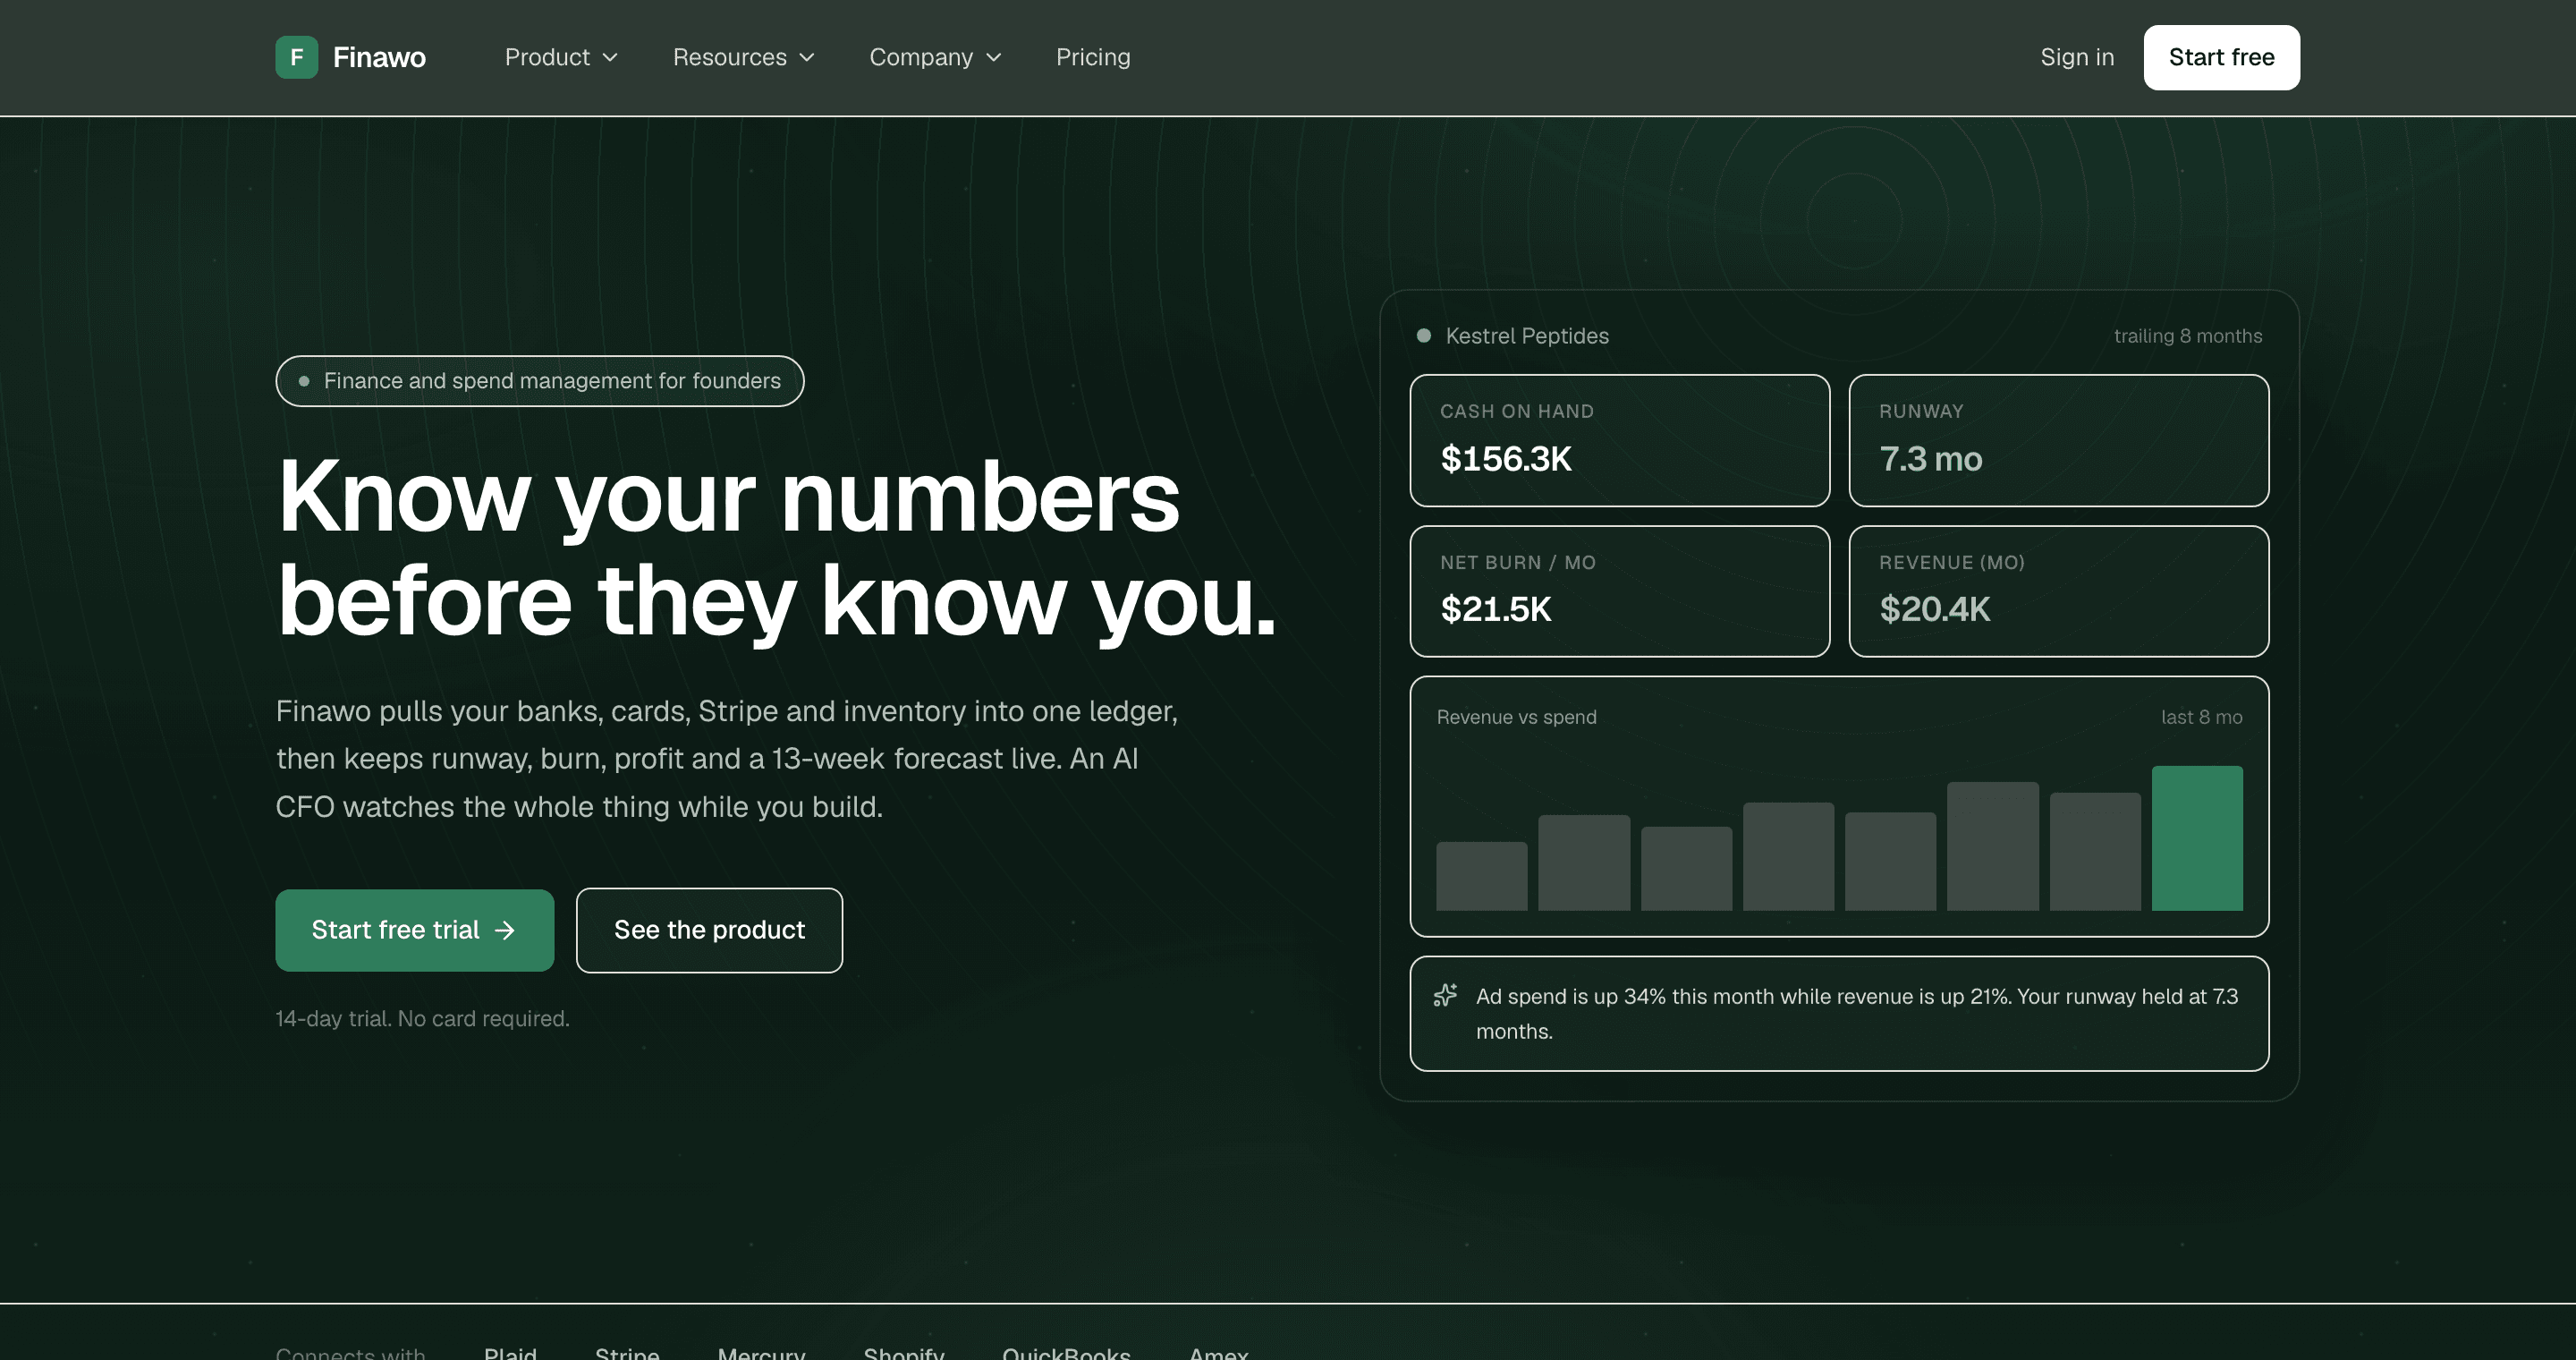Click the Finance and spend management badge
The image size is (2576, 1360).
(x=539, y=381)
